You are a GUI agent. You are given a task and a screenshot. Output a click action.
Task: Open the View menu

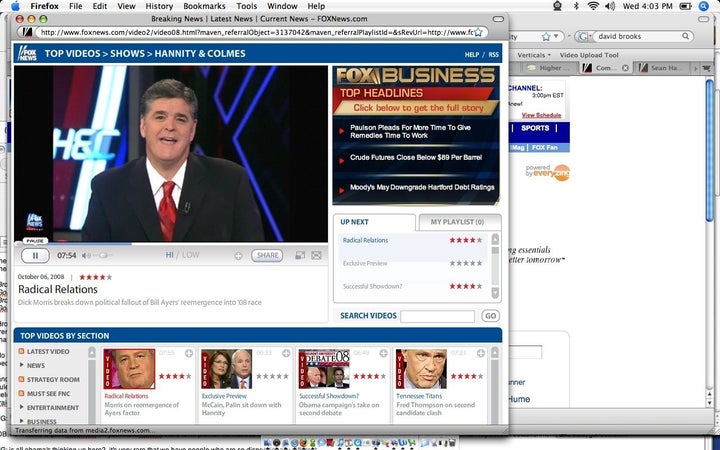tap(126, 6)
